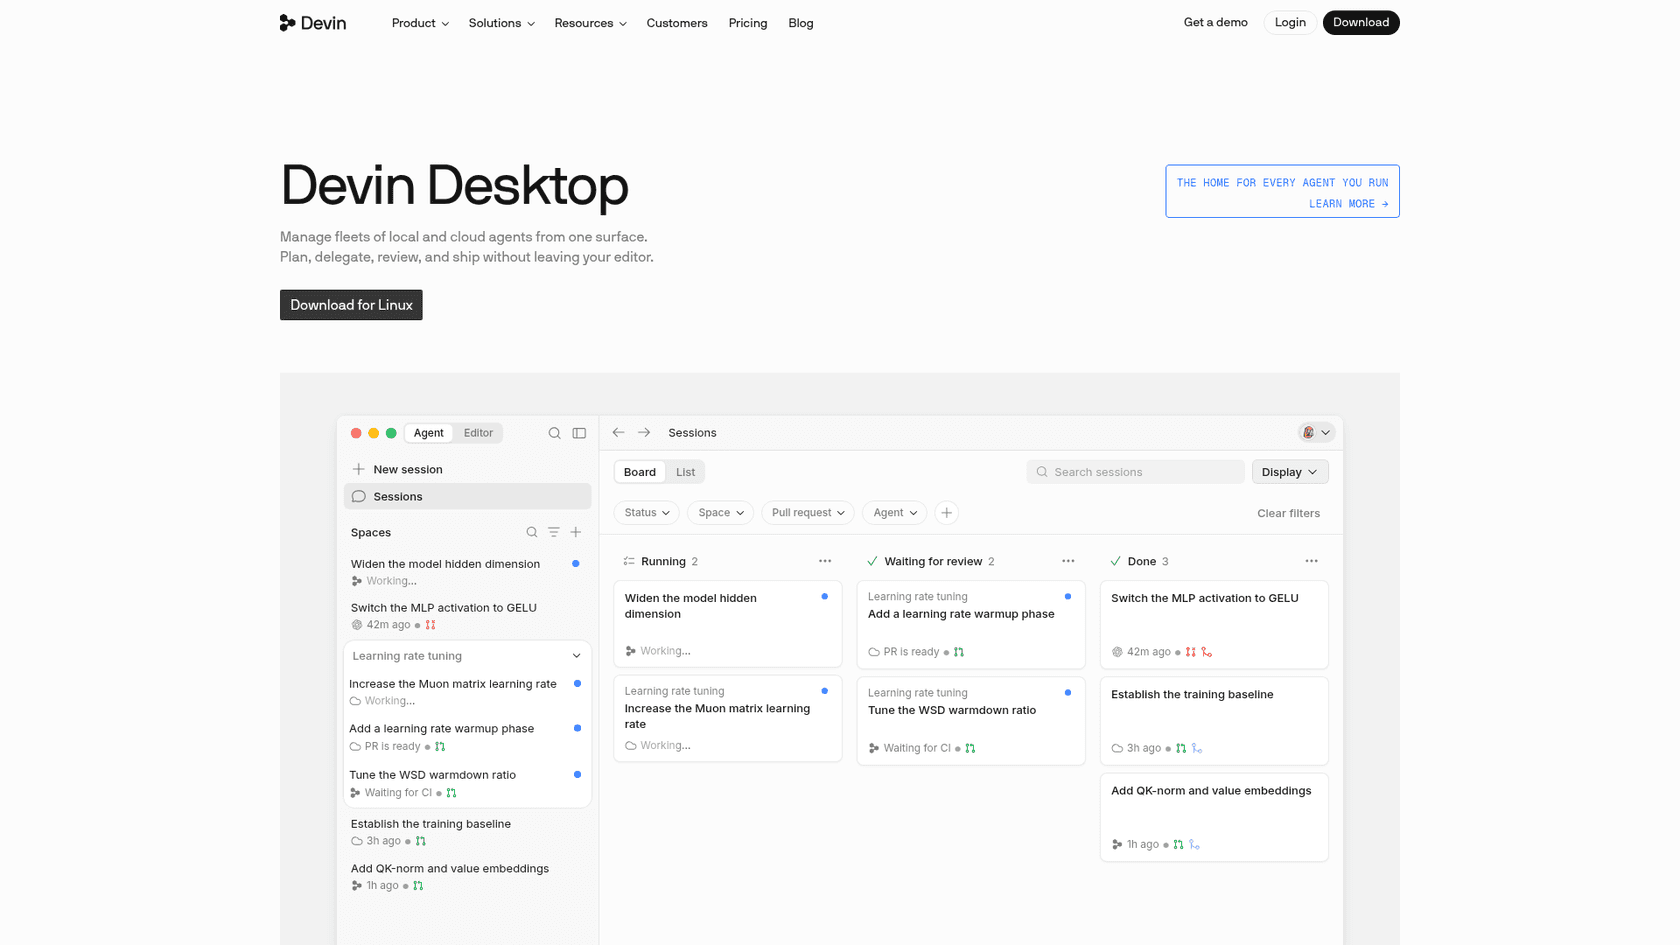Image resolution: width=1680 pixels, height=945 pixels.
Task: Toggle the sidebar panel layout icon
Action: pyautogui.click(x=579, y=433)
